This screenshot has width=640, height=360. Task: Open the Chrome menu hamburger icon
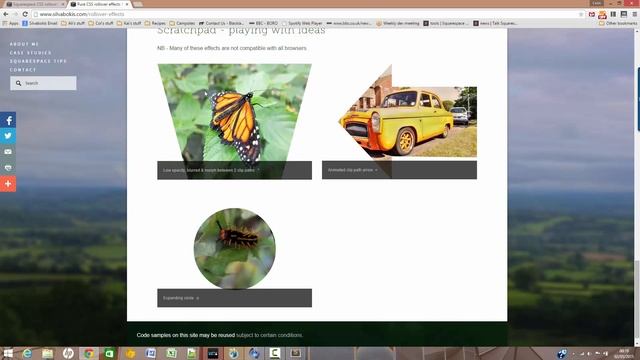(x=635, y=14)
